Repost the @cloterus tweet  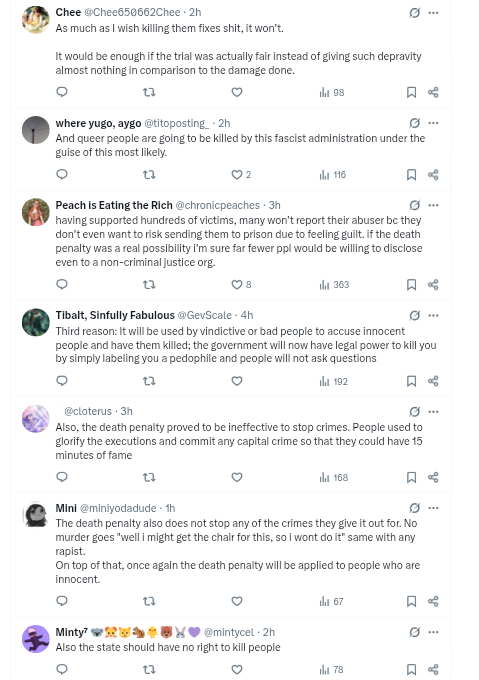point(149,477)
